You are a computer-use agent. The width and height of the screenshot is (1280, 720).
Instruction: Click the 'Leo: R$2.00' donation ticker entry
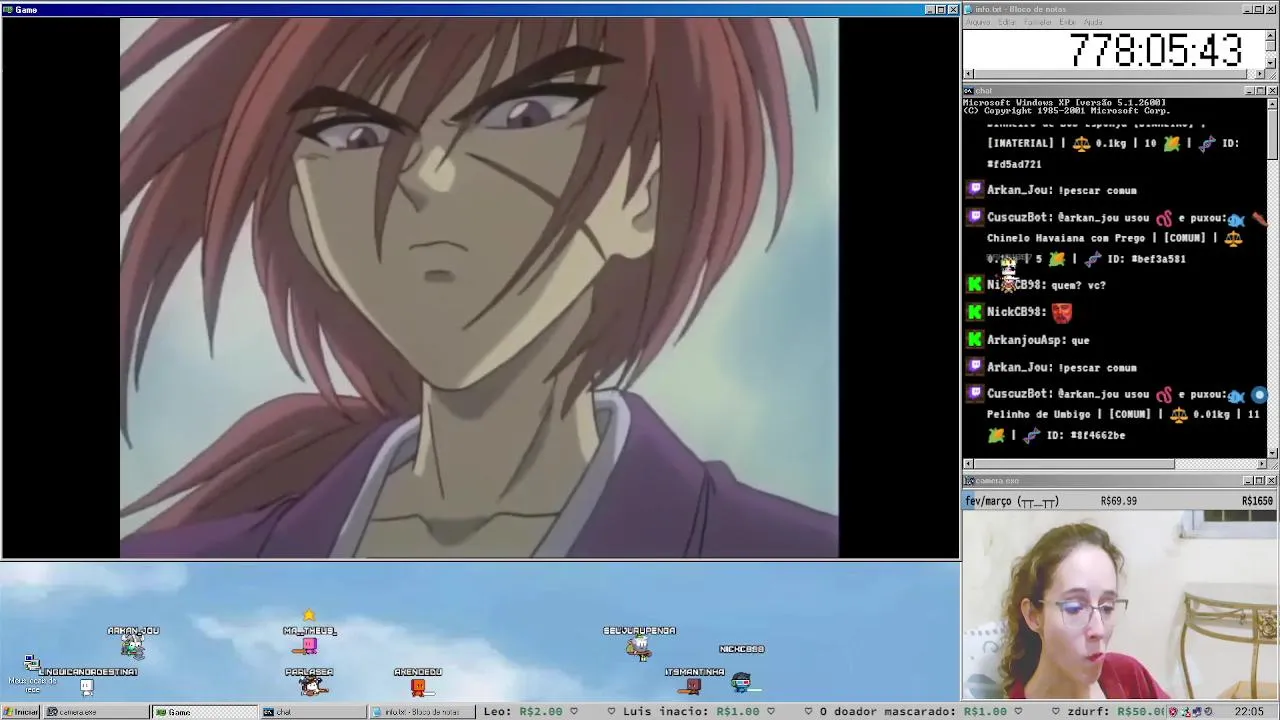tap(523, 712)
